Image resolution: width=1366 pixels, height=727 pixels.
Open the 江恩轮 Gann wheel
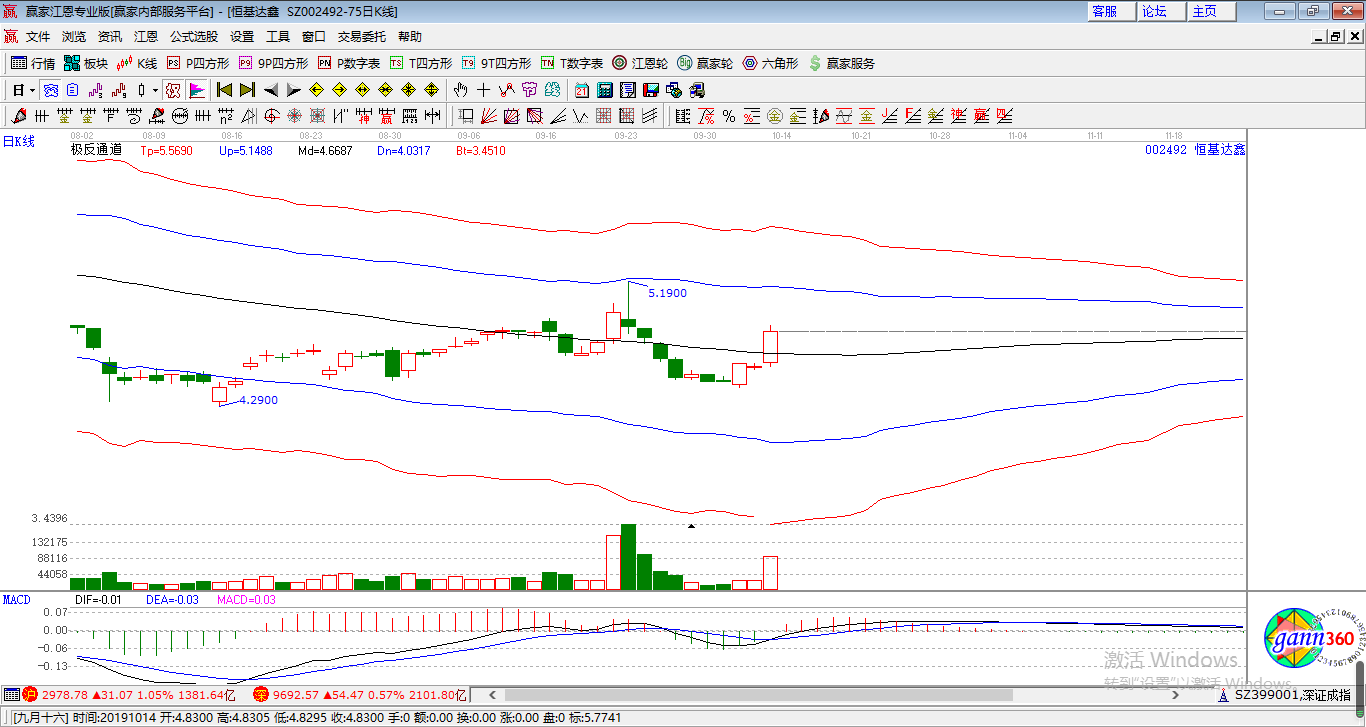click(640, 63)
